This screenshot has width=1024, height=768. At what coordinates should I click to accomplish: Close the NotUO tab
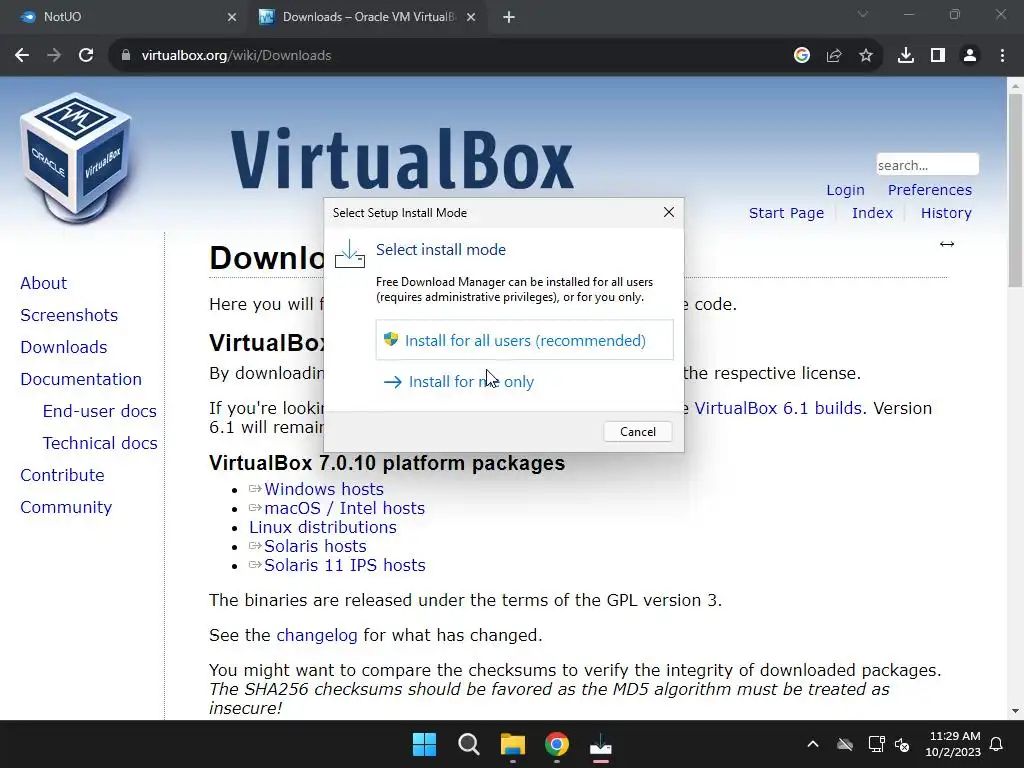point(232,17)
